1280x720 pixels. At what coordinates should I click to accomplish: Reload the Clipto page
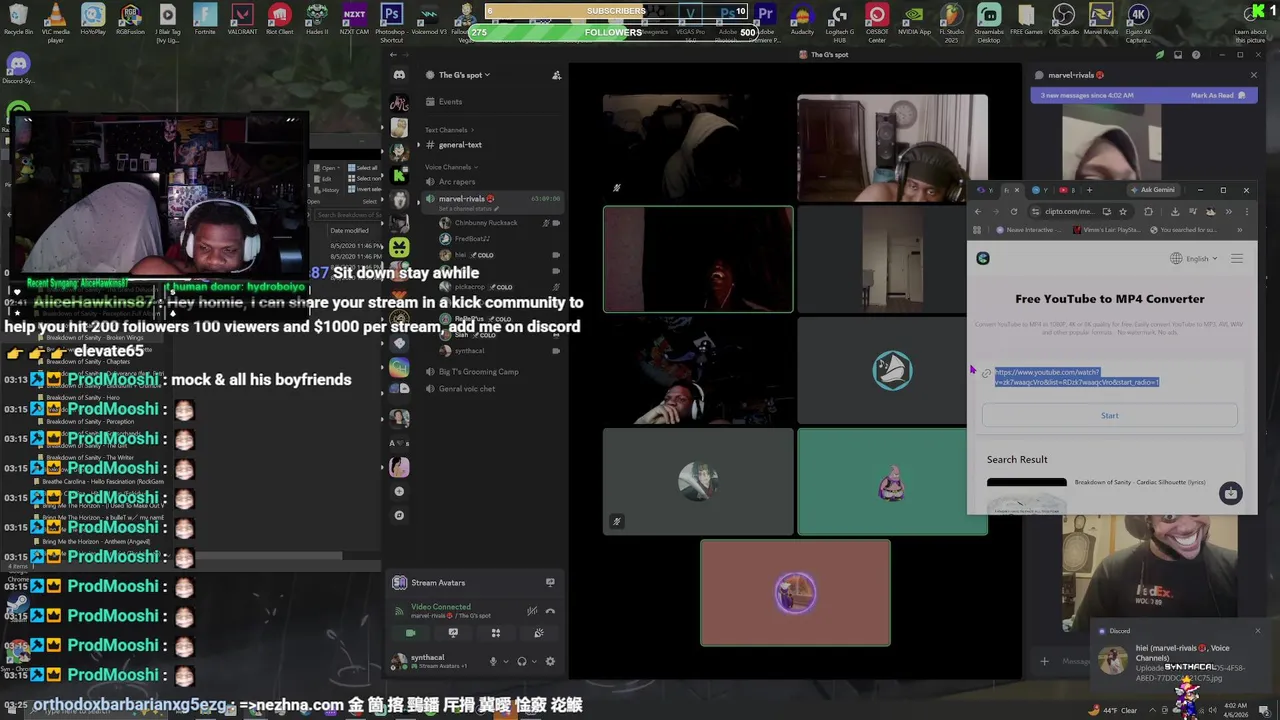pyautogui.click(x=1014, y=212)
